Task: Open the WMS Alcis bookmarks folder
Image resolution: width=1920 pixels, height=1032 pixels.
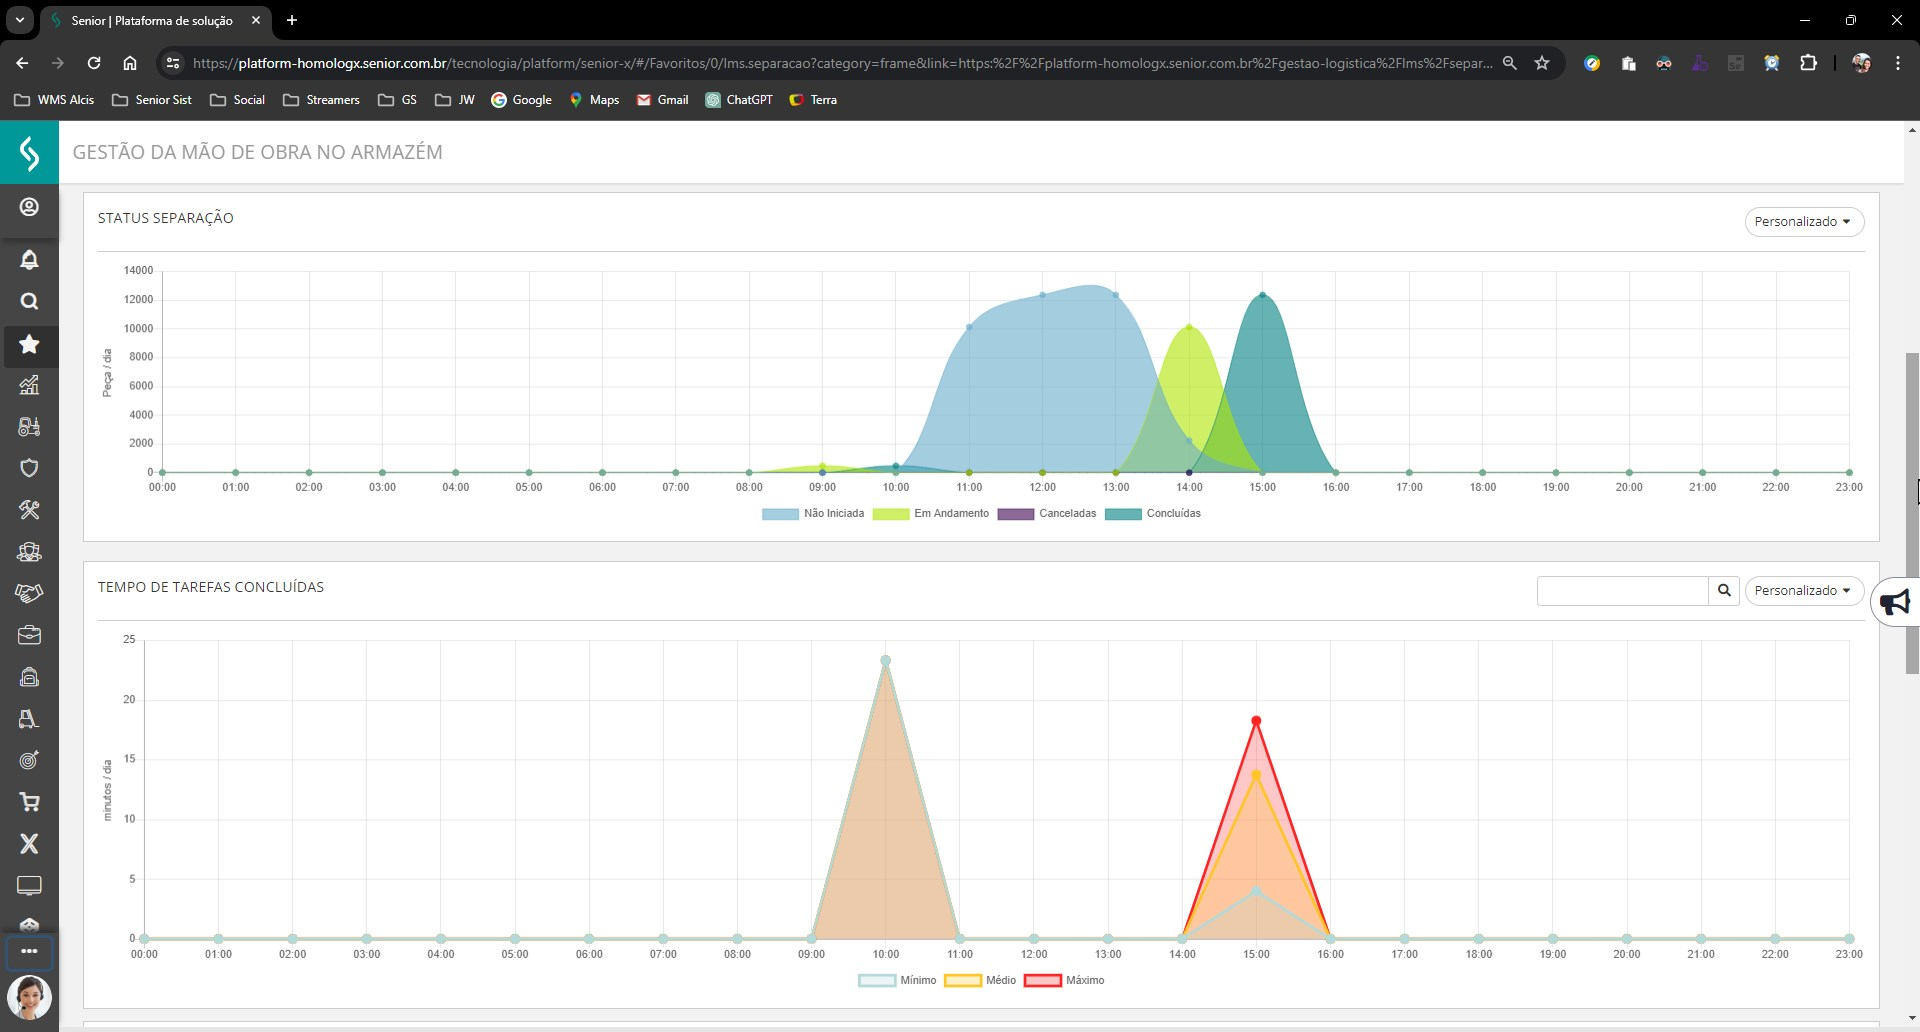Action: 54,100
